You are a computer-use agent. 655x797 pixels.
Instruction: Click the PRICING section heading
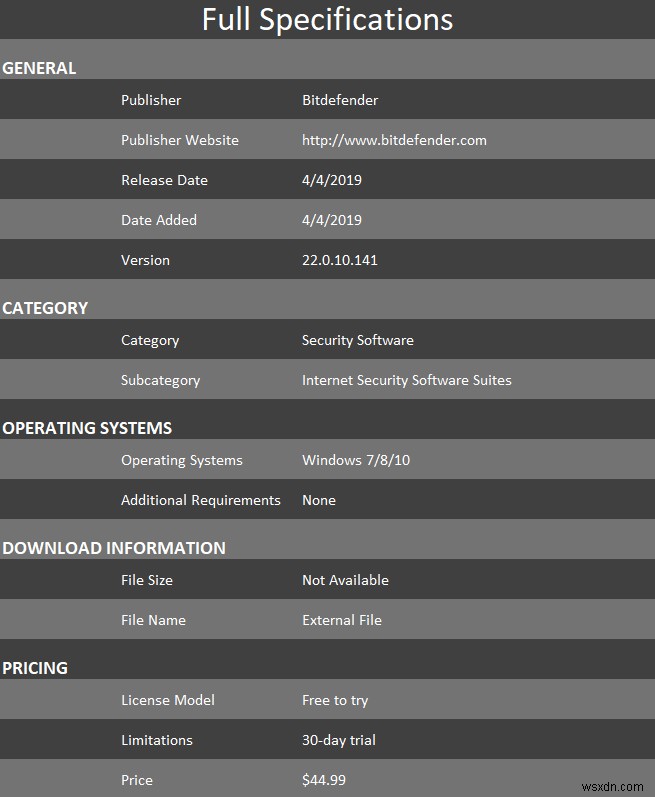pyautogui.click(x=35, y=668)
